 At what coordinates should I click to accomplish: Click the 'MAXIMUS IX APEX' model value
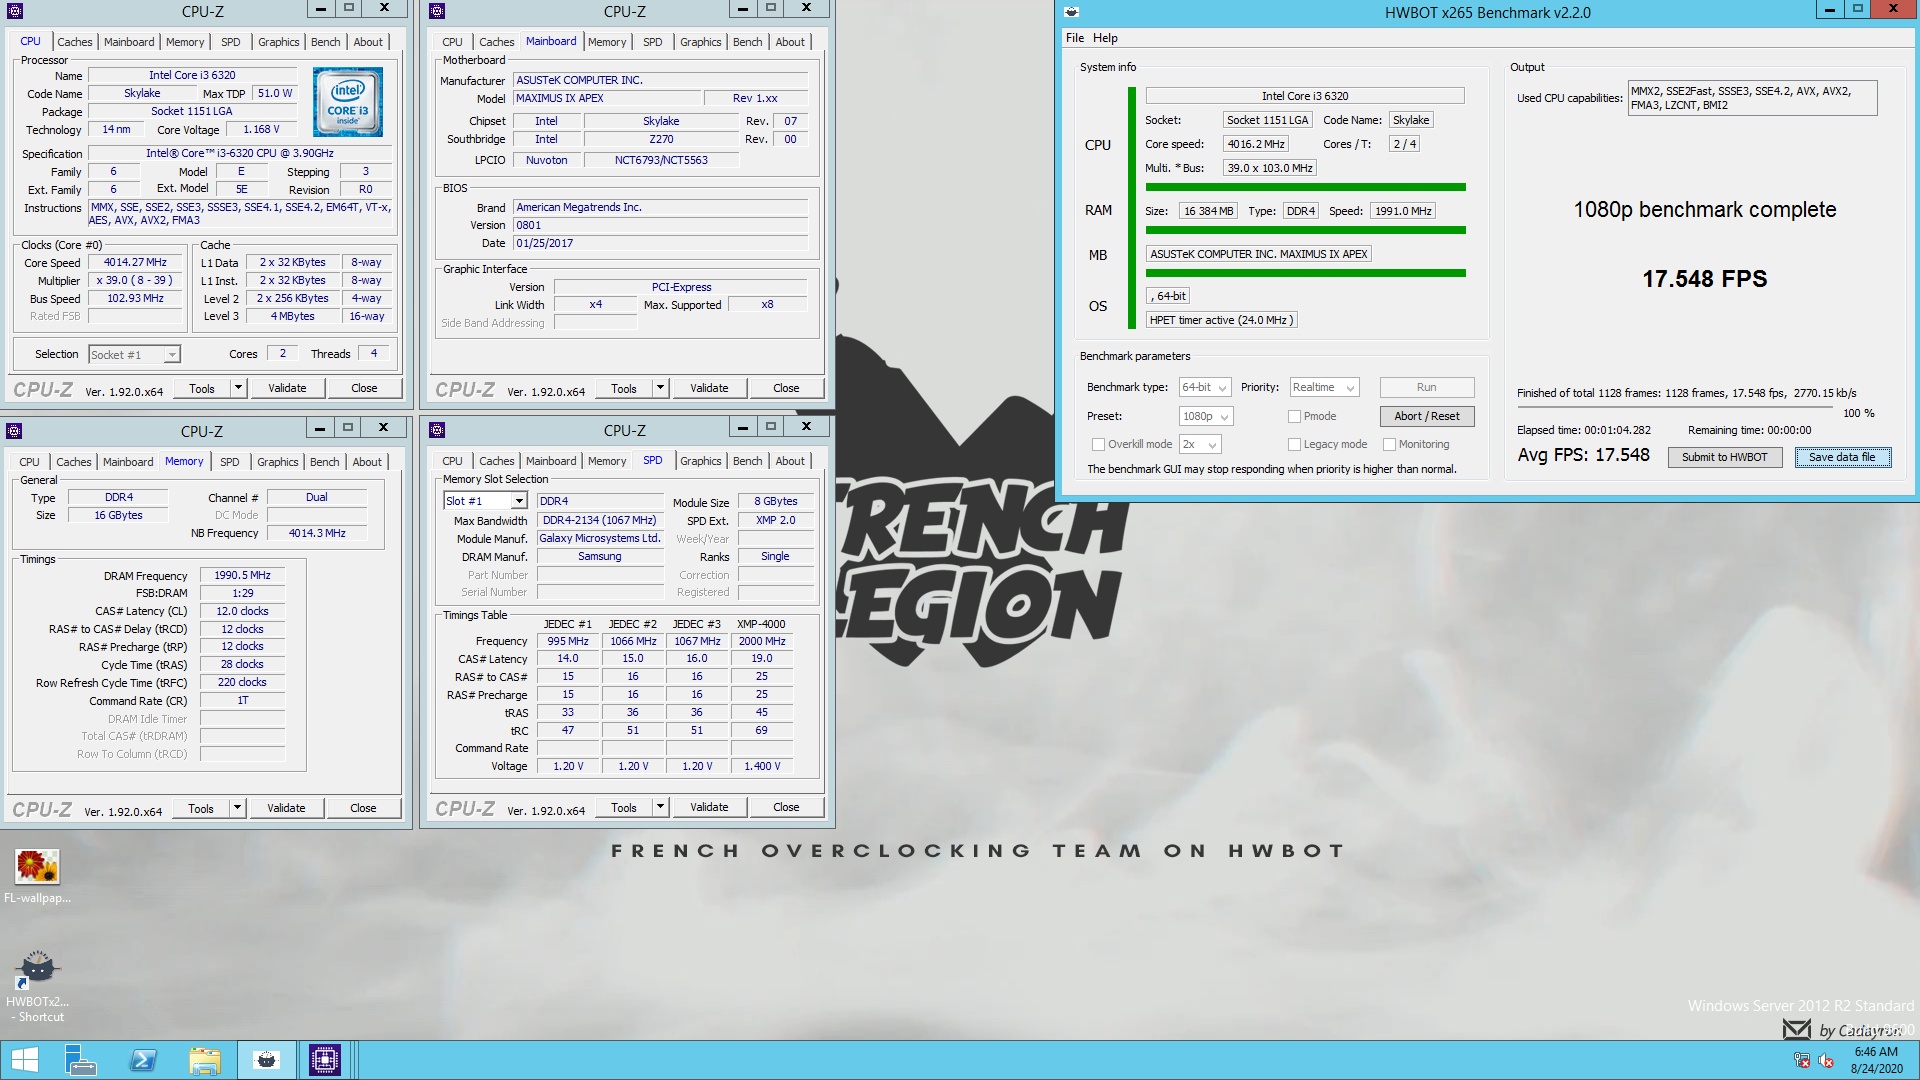pos(606,98)
